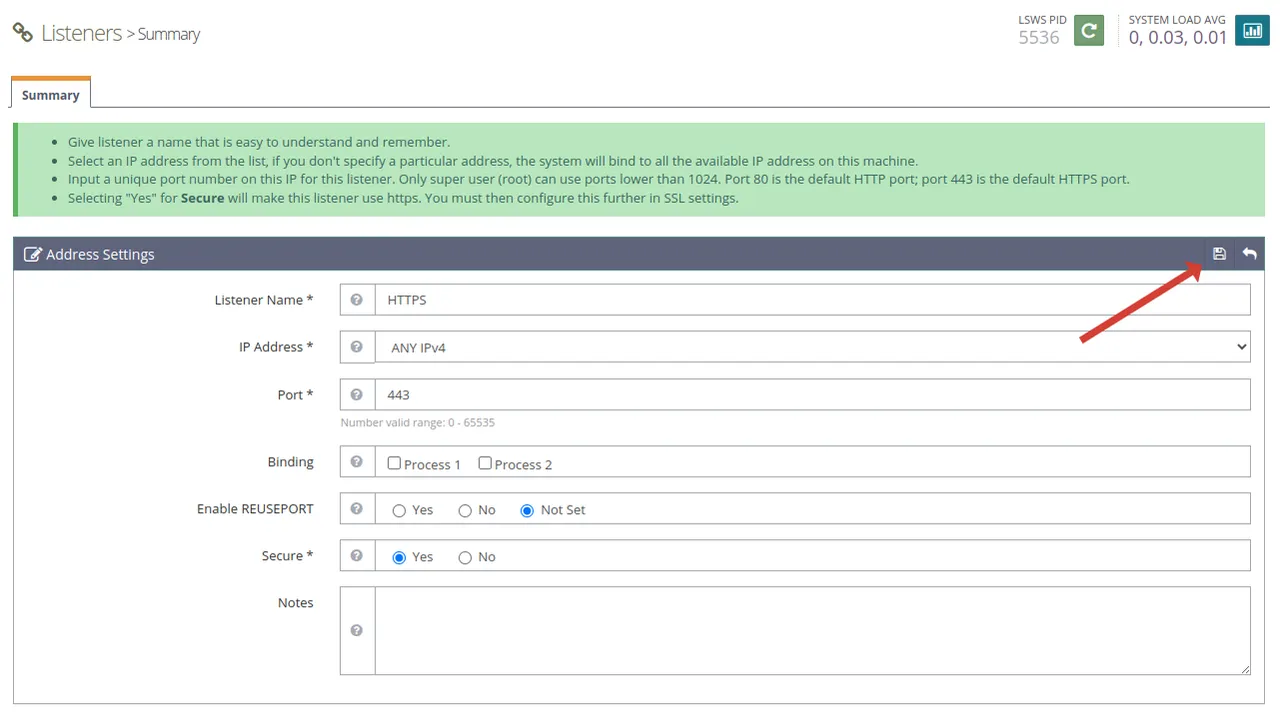Click the Listeners breadcrumb title
Image resolution: width=1280 pixels, height=717 pixels.
pyautogui.click(x=81, y=33)
